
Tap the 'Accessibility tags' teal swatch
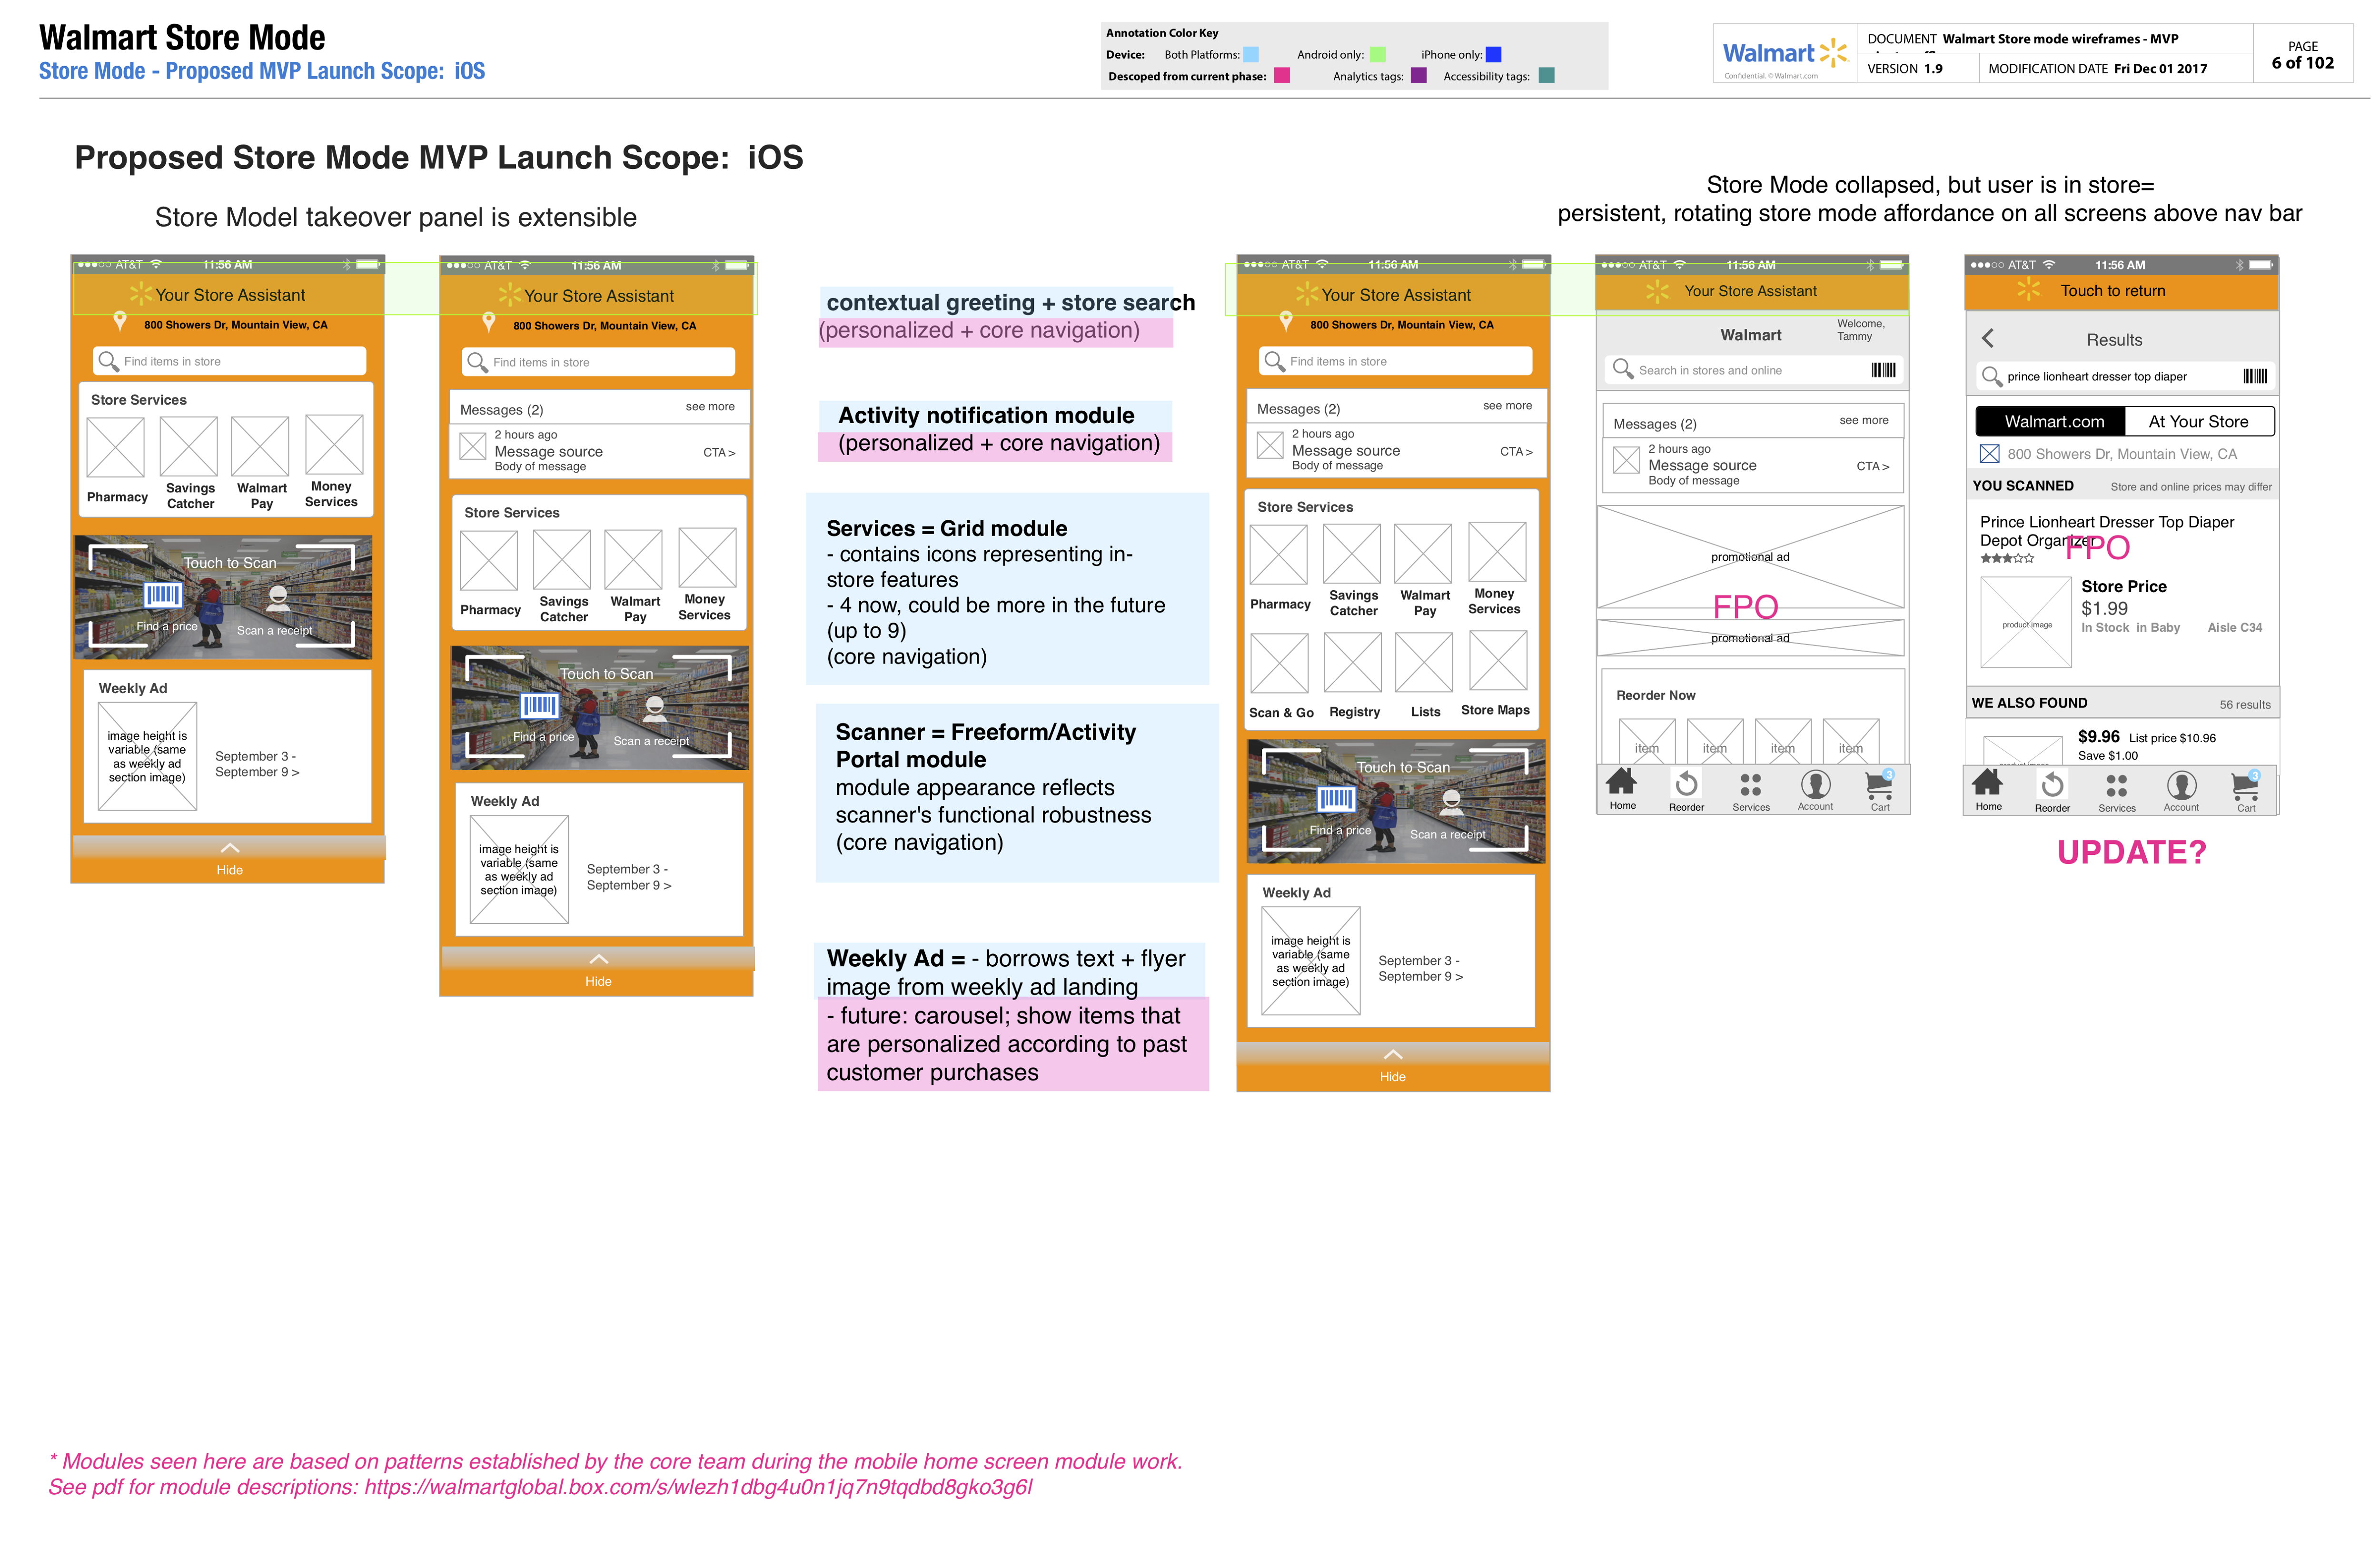[x=1546, y=76]
